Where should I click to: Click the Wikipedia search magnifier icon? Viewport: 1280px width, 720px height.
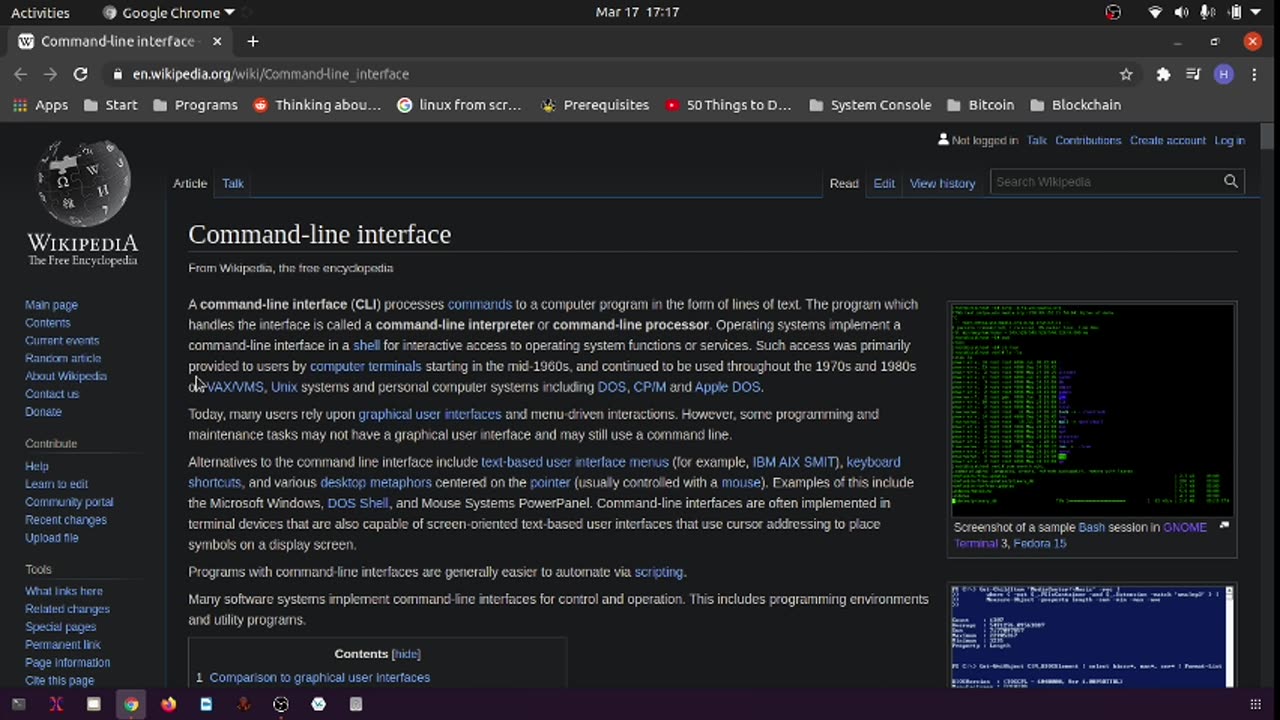point(1231,182)
